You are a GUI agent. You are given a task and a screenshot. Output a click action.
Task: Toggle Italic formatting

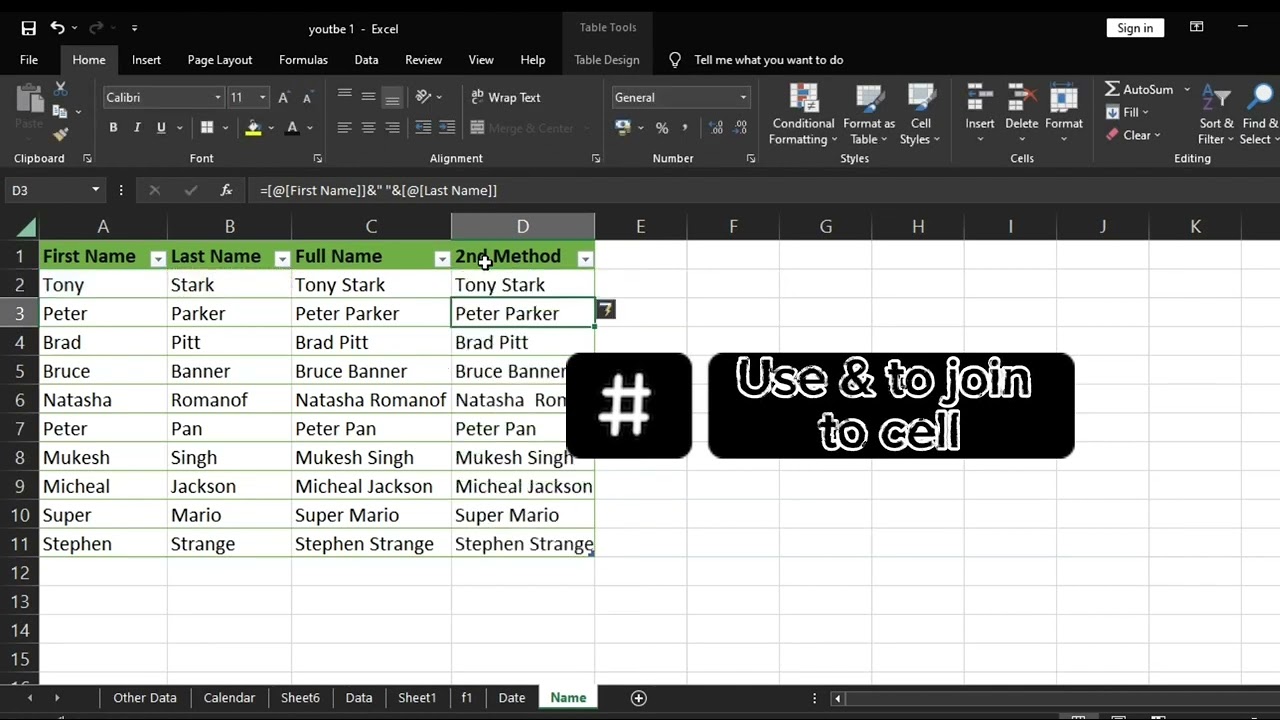(137, 128)
